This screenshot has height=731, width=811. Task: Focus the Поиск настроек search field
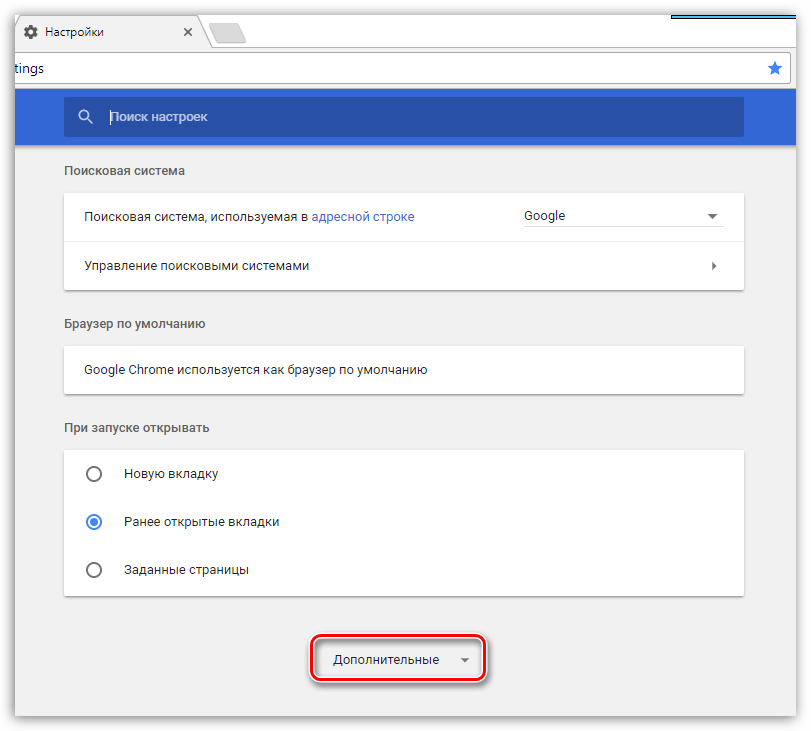[403, 117]
